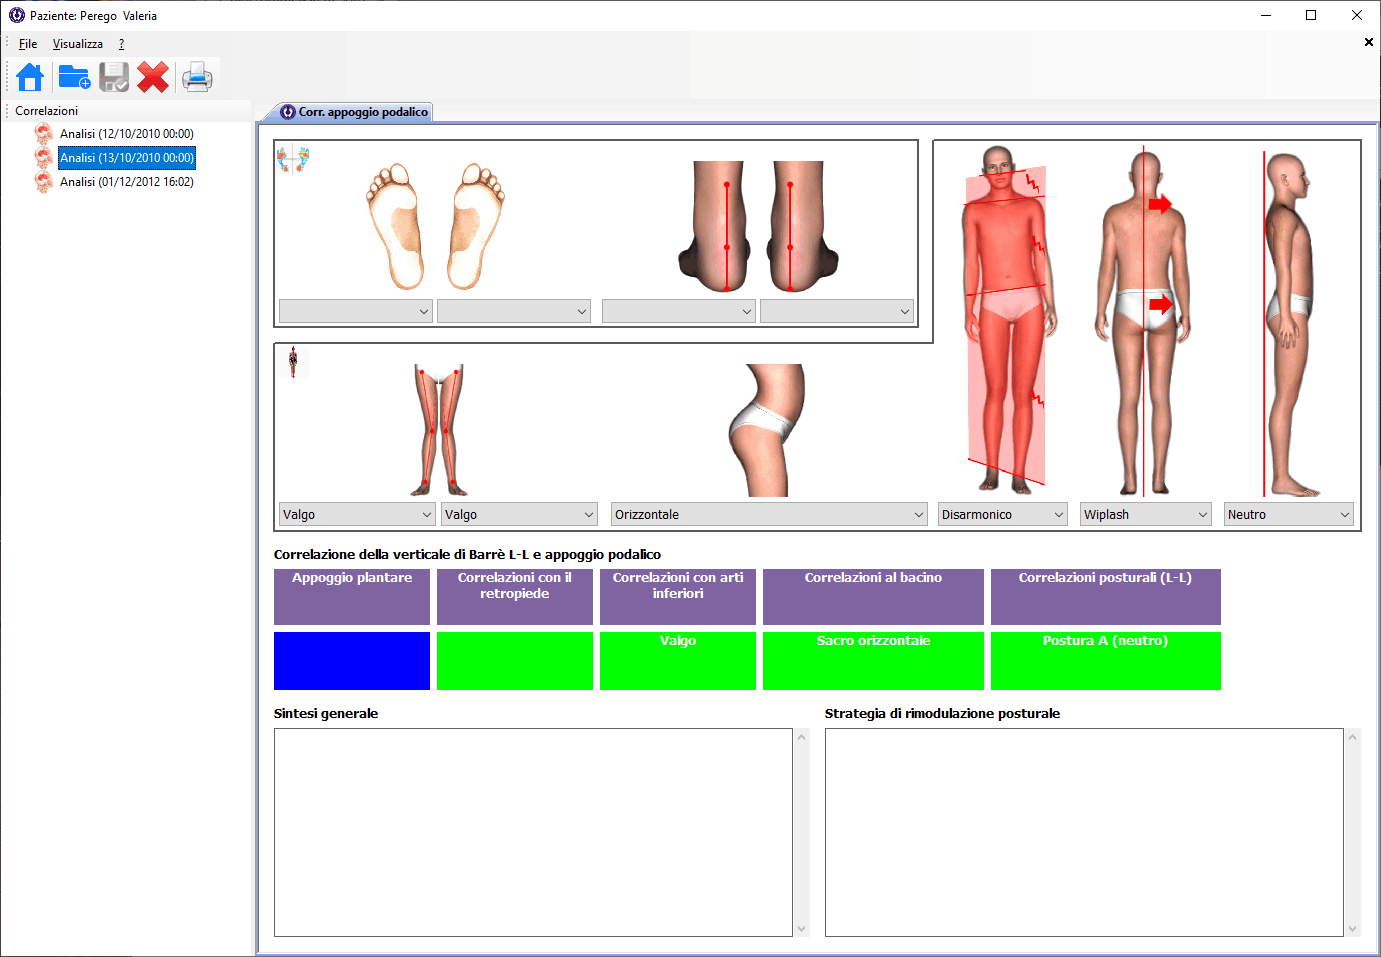The width and height of the screenshot is (1381, 957).
Task: Go to Home via the house icon
Action: tap(30, 77)
